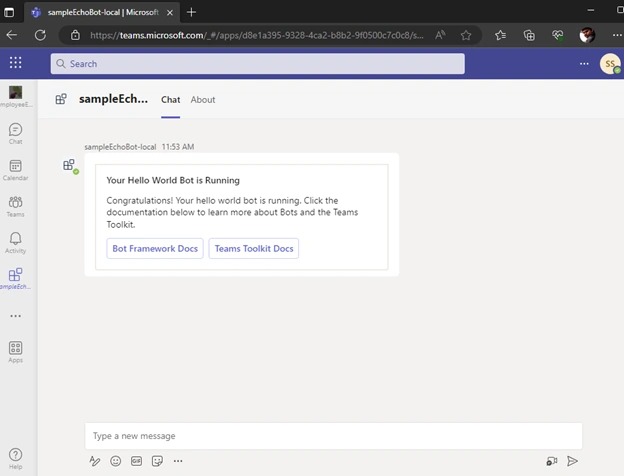Click the 11:53 AM message timestamp
Image resolution: width=624 pixels, height=476 pixels.
click(x=178, y=147)
